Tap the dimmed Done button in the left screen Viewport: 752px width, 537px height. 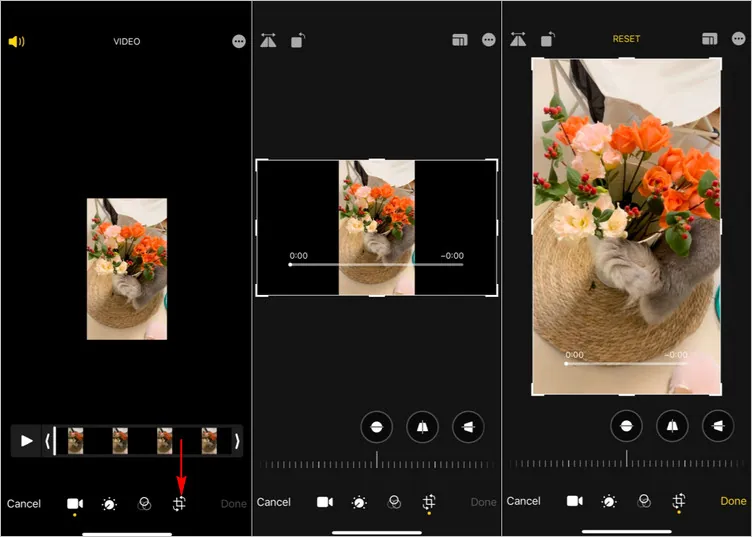click(234, 503)
